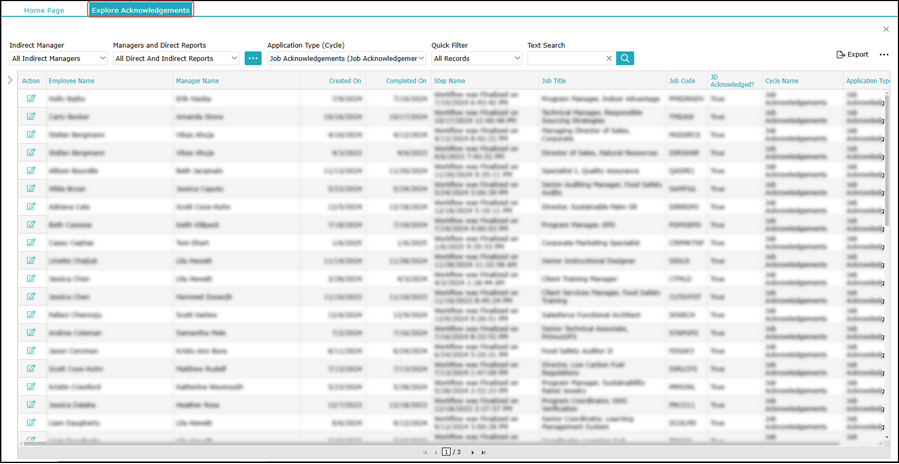Go to the next page of results

(x=473, y=453)
